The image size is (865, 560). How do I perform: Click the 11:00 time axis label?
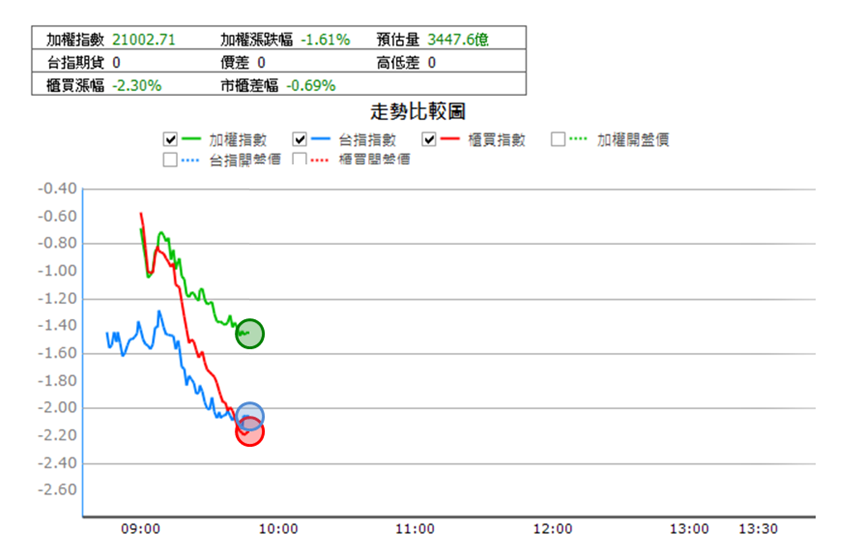tap(415, 529)
